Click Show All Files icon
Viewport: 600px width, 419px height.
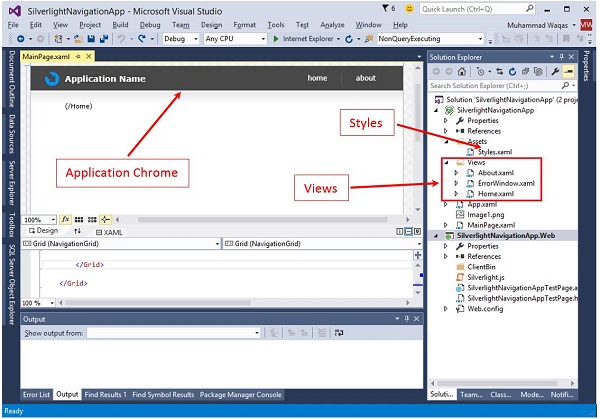pos(538,72)
